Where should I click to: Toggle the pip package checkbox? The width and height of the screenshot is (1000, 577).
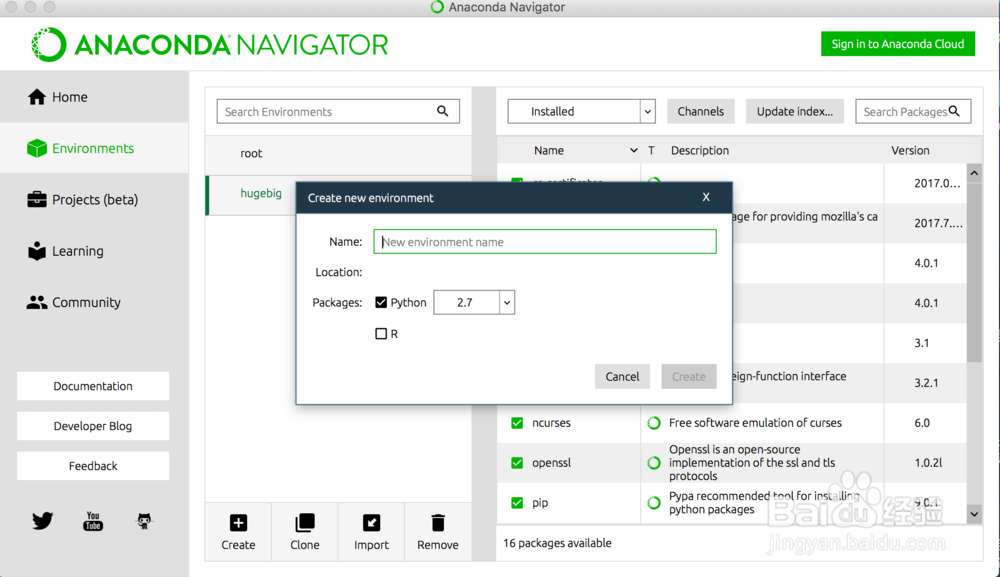(517, 502)
